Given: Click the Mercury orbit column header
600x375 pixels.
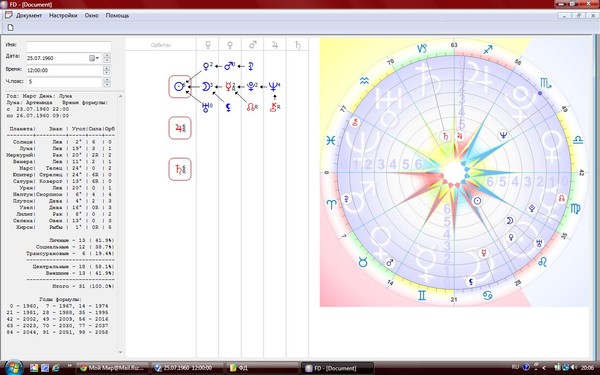Looking at the screenshot, I should coord(208,45).
